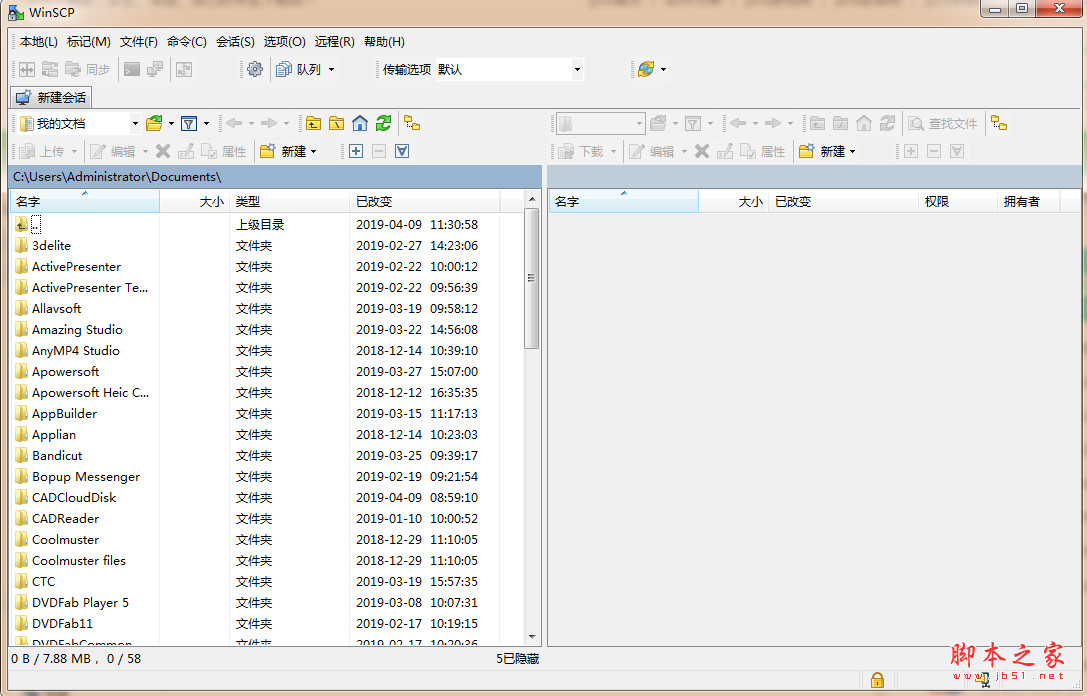The width and height of the screenshot is (1087, 696).
Task: Click the greyed 查找文件 find files button
Action: [x=943, y=123]
